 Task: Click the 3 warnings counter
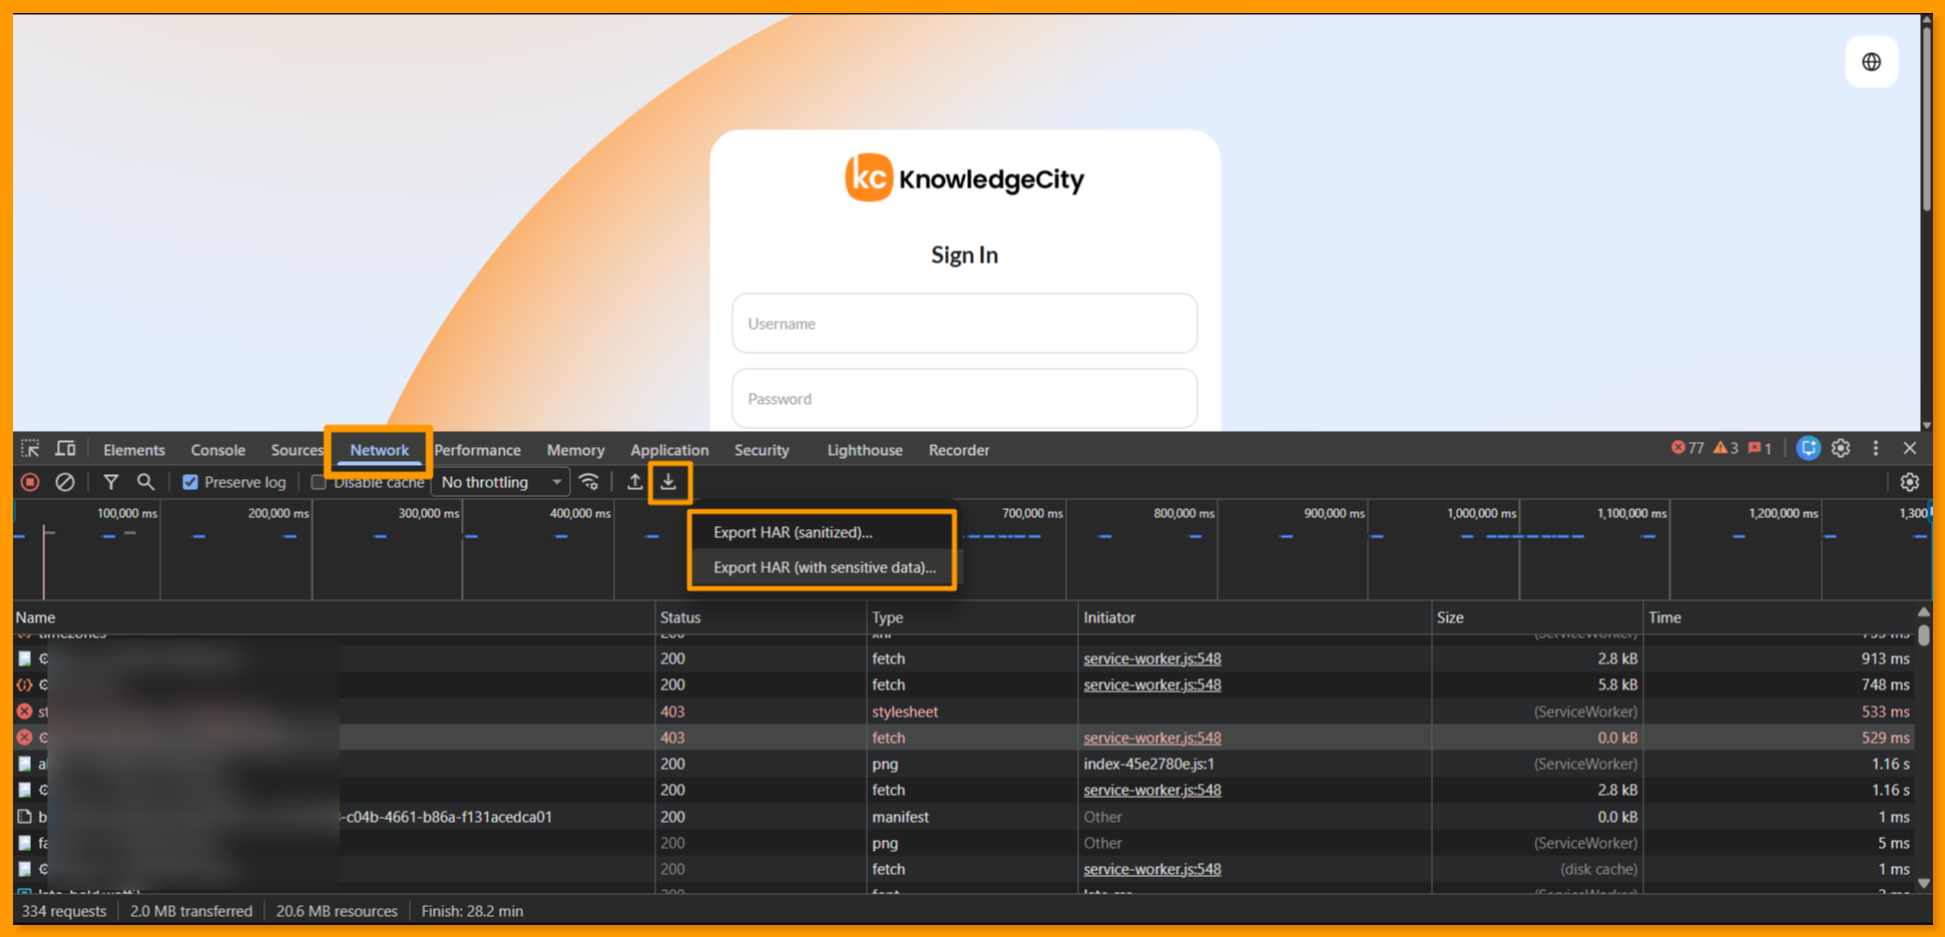click(x=1726, y=448)
